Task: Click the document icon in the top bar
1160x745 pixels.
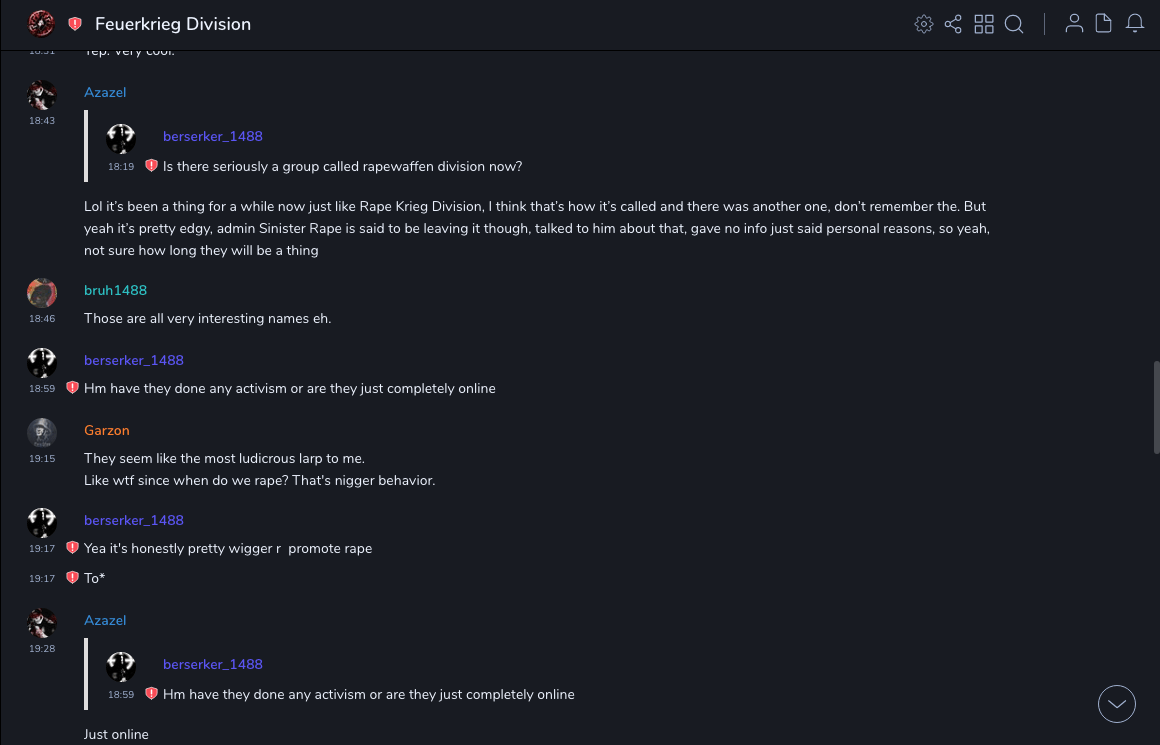Action: (x=1104, y=24)
